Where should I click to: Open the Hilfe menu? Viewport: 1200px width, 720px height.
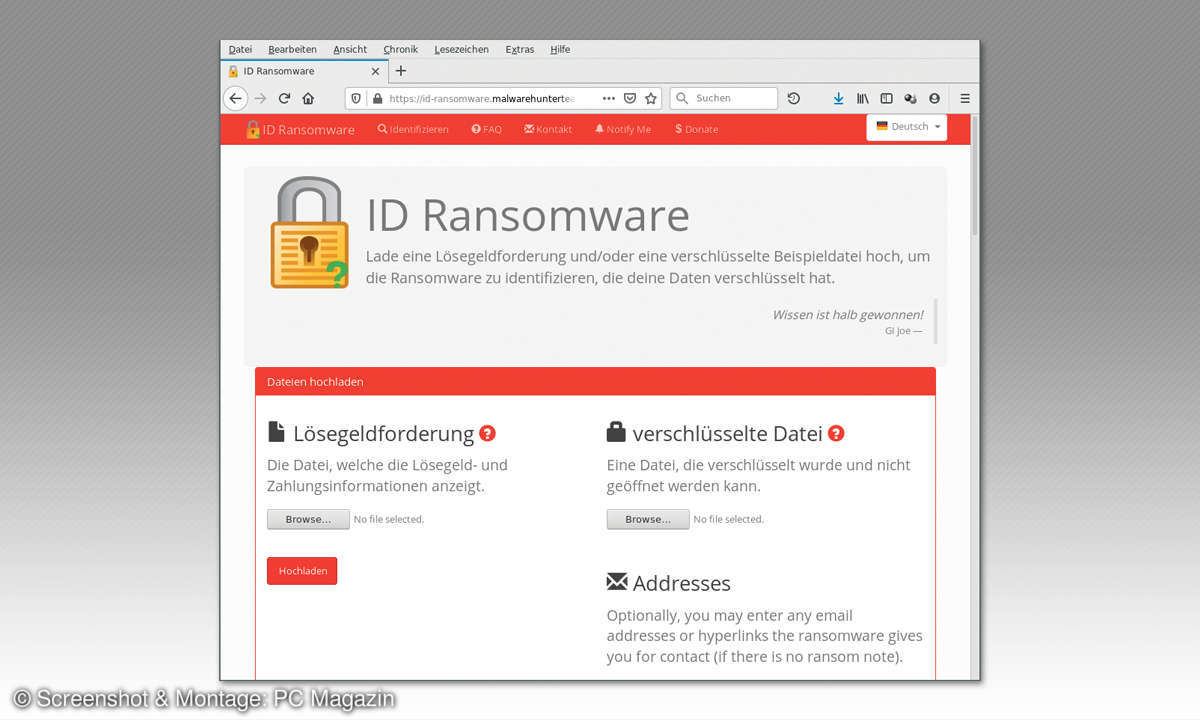(x=560, y=49)
